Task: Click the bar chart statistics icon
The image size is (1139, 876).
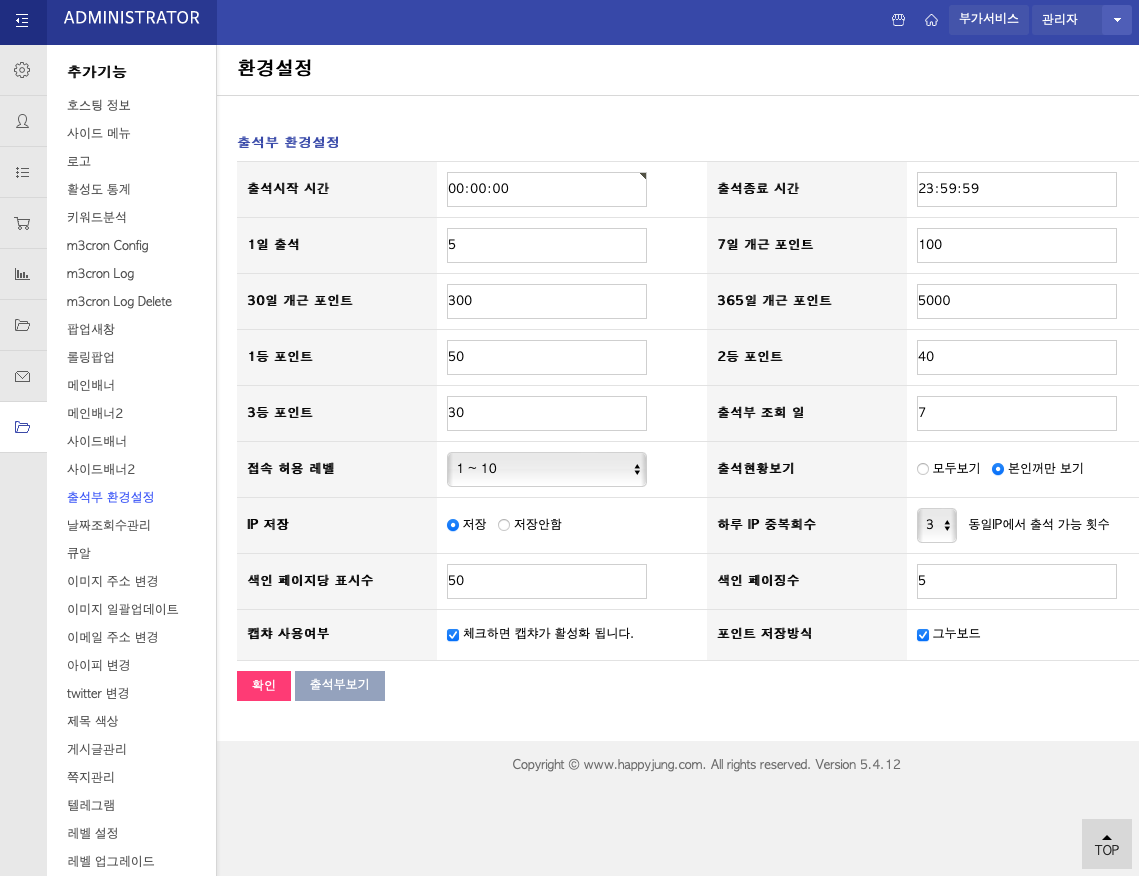Action: click(22, 273)
